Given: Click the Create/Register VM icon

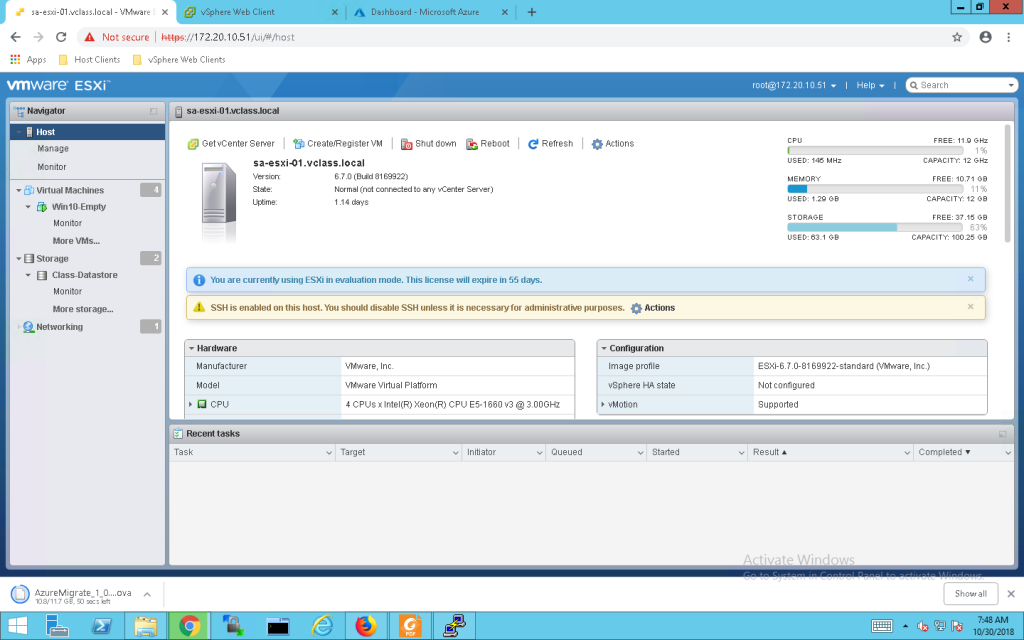Looking at the screenshot, I should [298, 144].
